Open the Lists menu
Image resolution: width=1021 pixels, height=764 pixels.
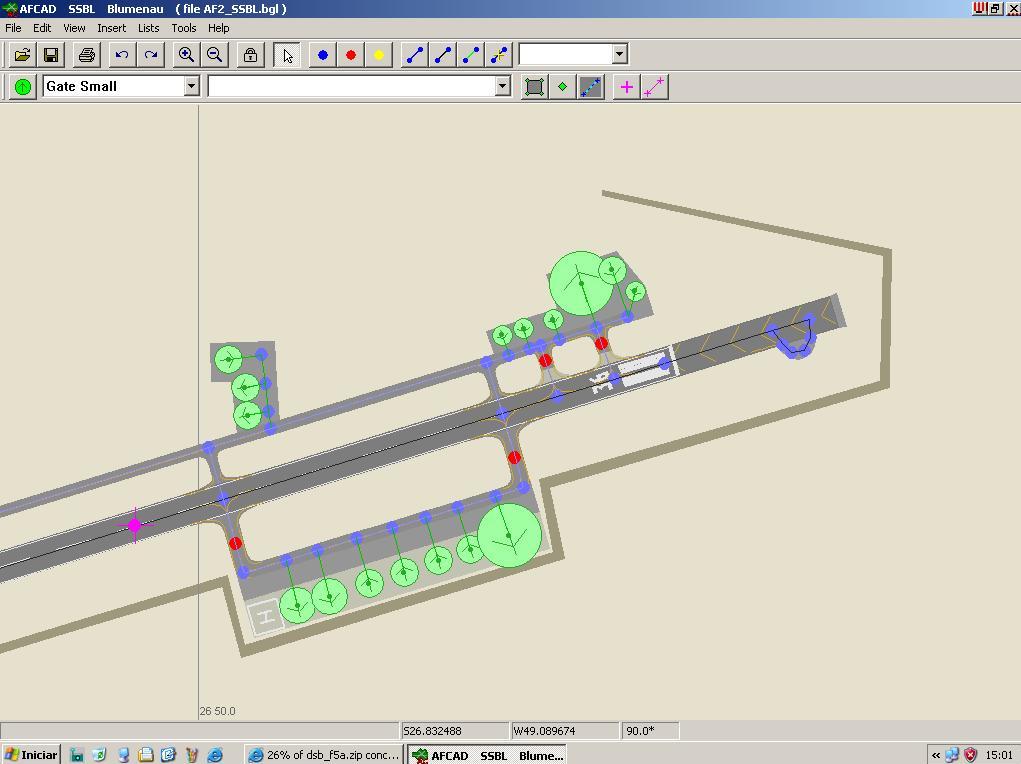click(148, 28)
